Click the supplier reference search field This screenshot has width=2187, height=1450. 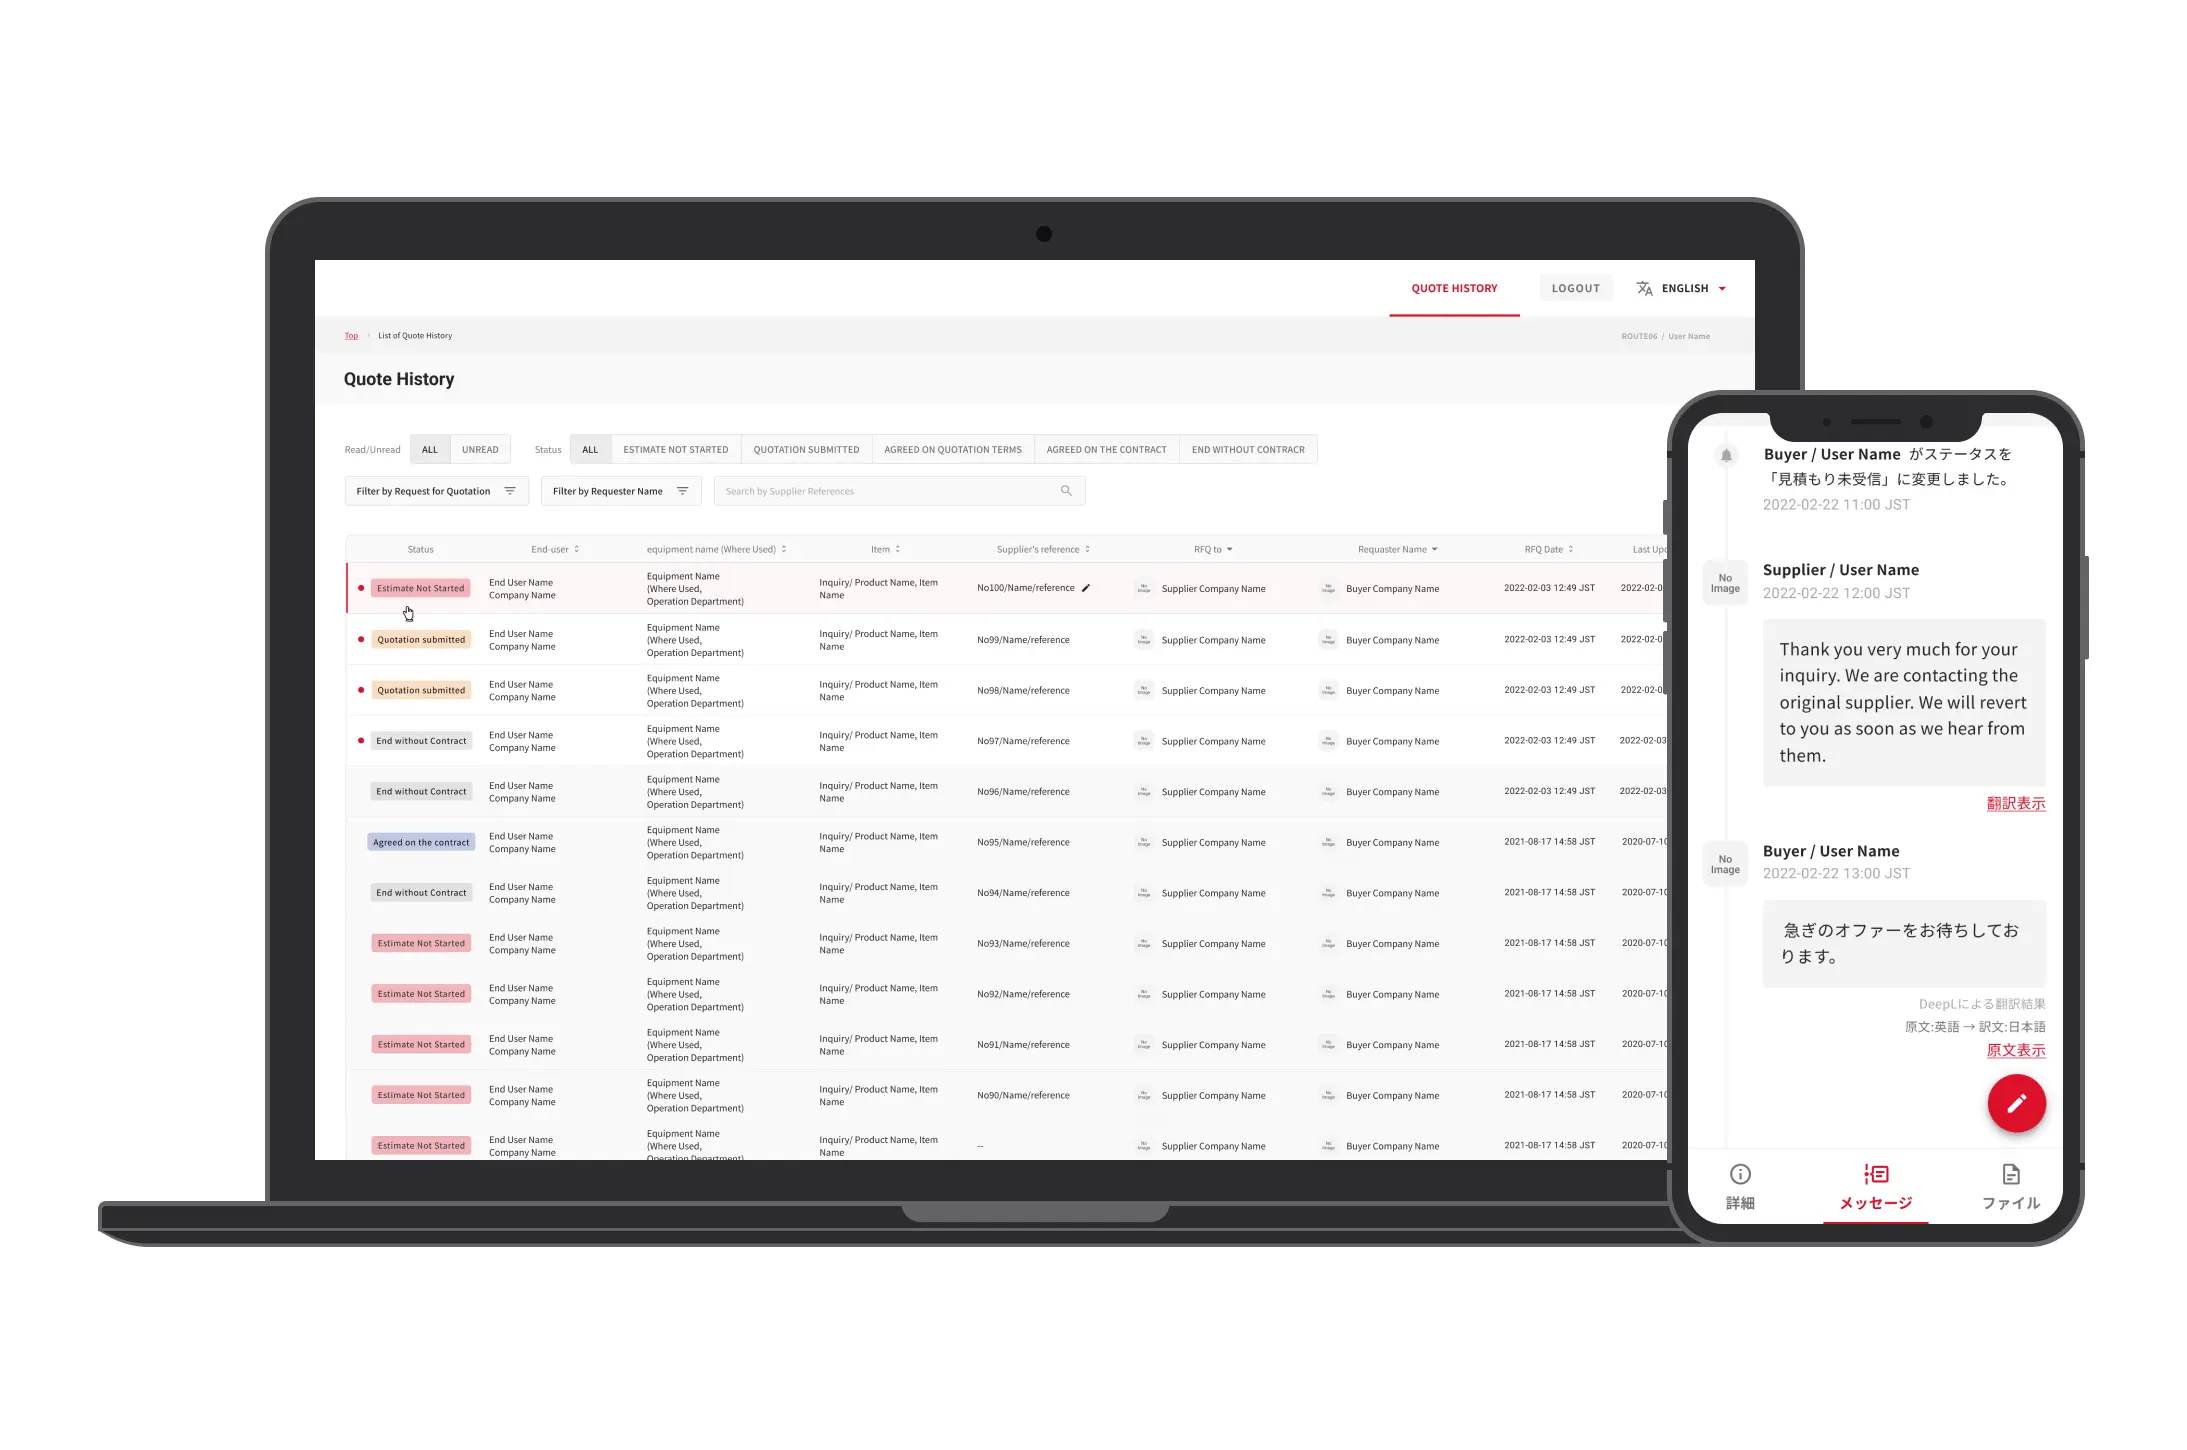(x=896, y=490)
